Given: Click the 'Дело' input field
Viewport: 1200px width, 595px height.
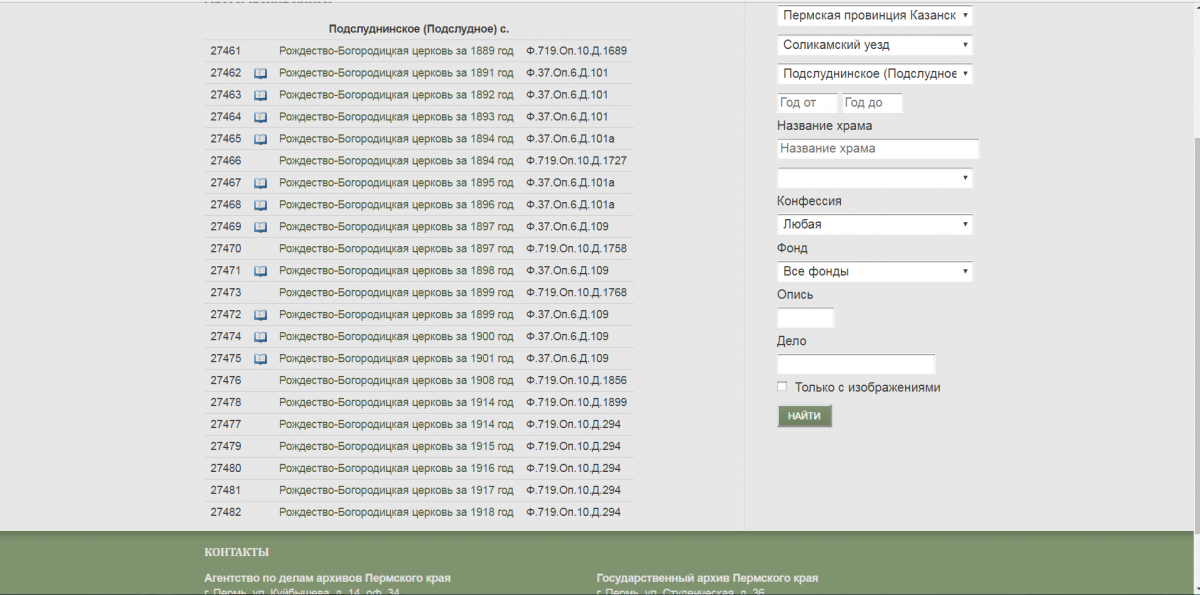Looking at the screenshot, I should [855, 364].
